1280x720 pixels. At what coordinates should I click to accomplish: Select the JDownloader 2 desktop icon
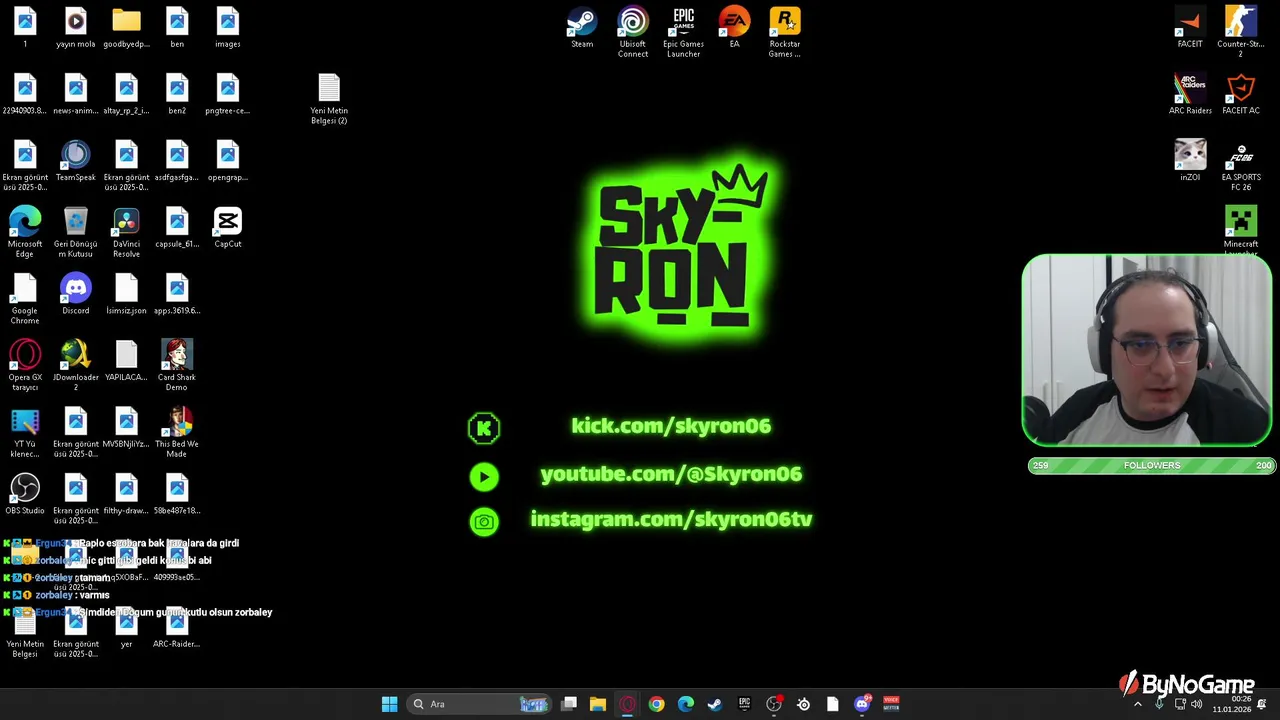76,366
